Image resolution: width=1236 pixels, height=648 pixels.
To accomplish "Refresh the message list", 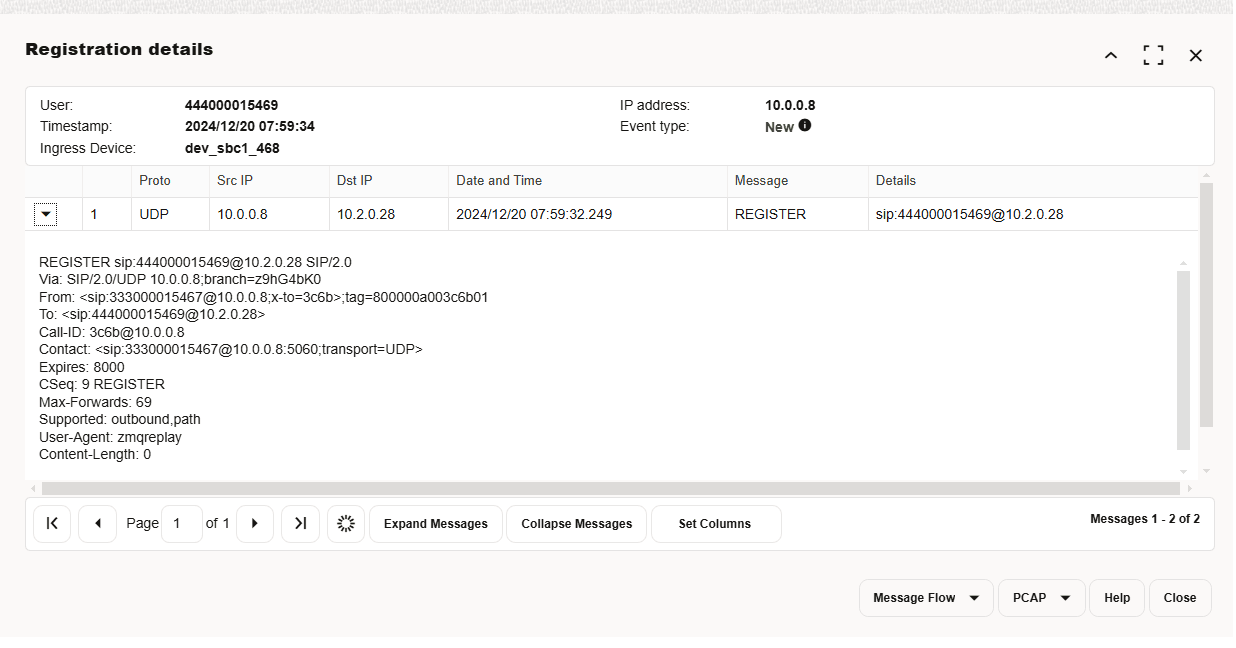I will point(346,523).
